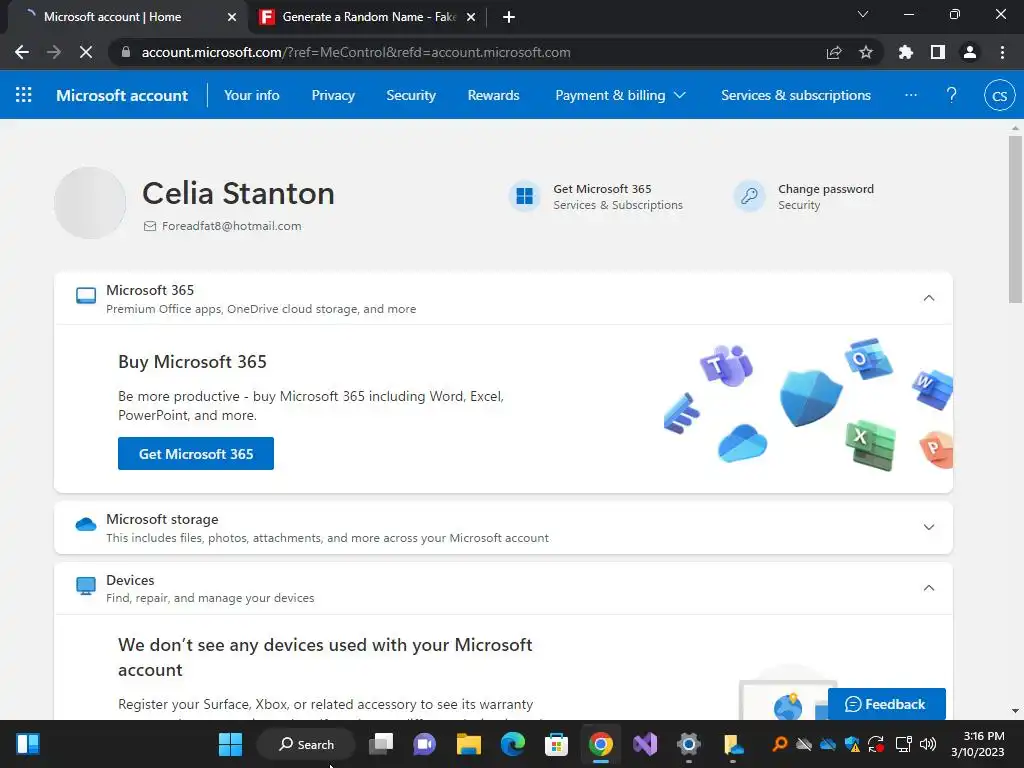Launch Microsoft Edge from the taskbar
Screen dimensions: 1024x768
point(513,744)
